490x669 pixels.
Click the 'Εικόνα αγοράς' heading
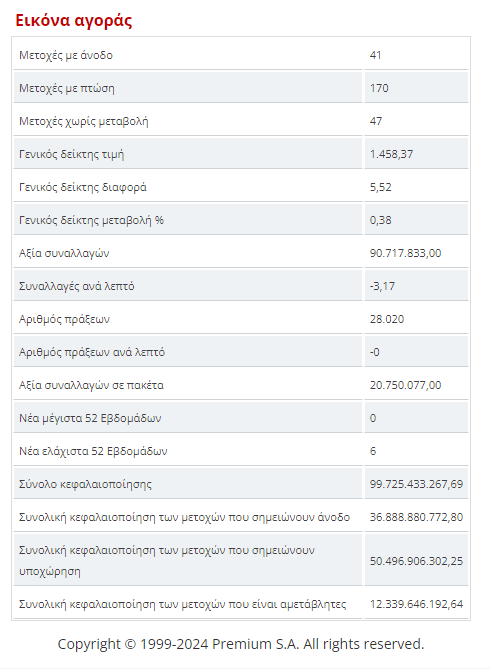click(74, 20)
